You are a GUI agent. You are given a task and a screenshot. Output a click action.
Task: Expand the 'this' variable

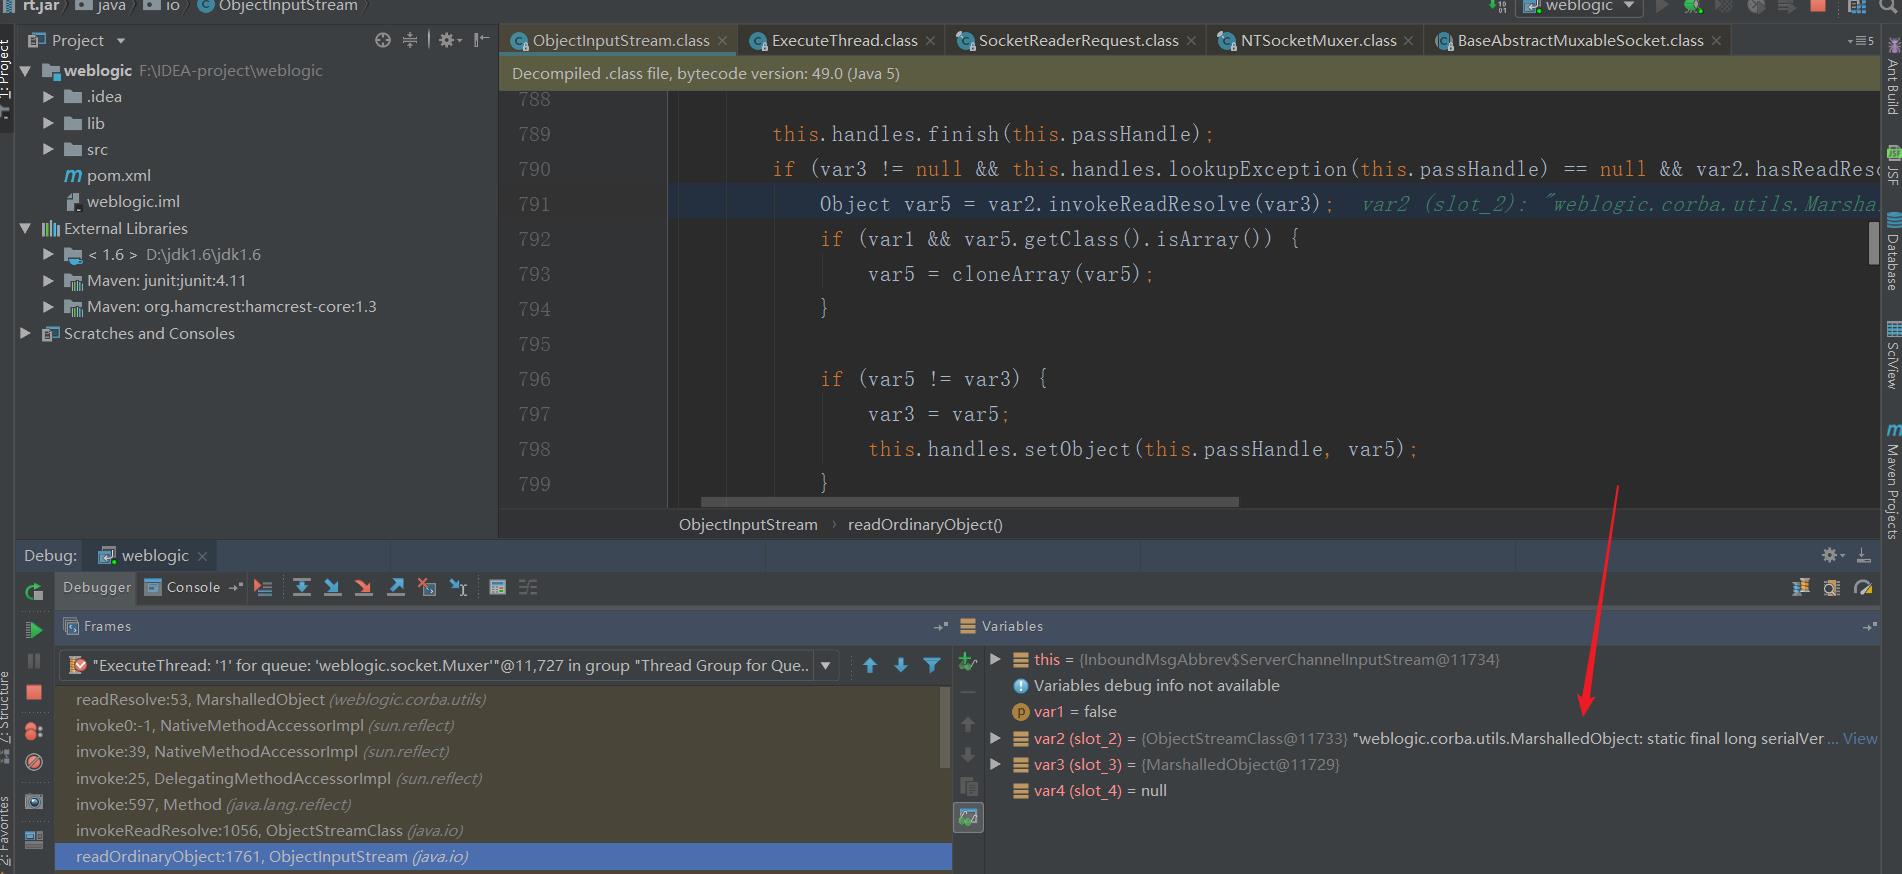tap(995, 659)
